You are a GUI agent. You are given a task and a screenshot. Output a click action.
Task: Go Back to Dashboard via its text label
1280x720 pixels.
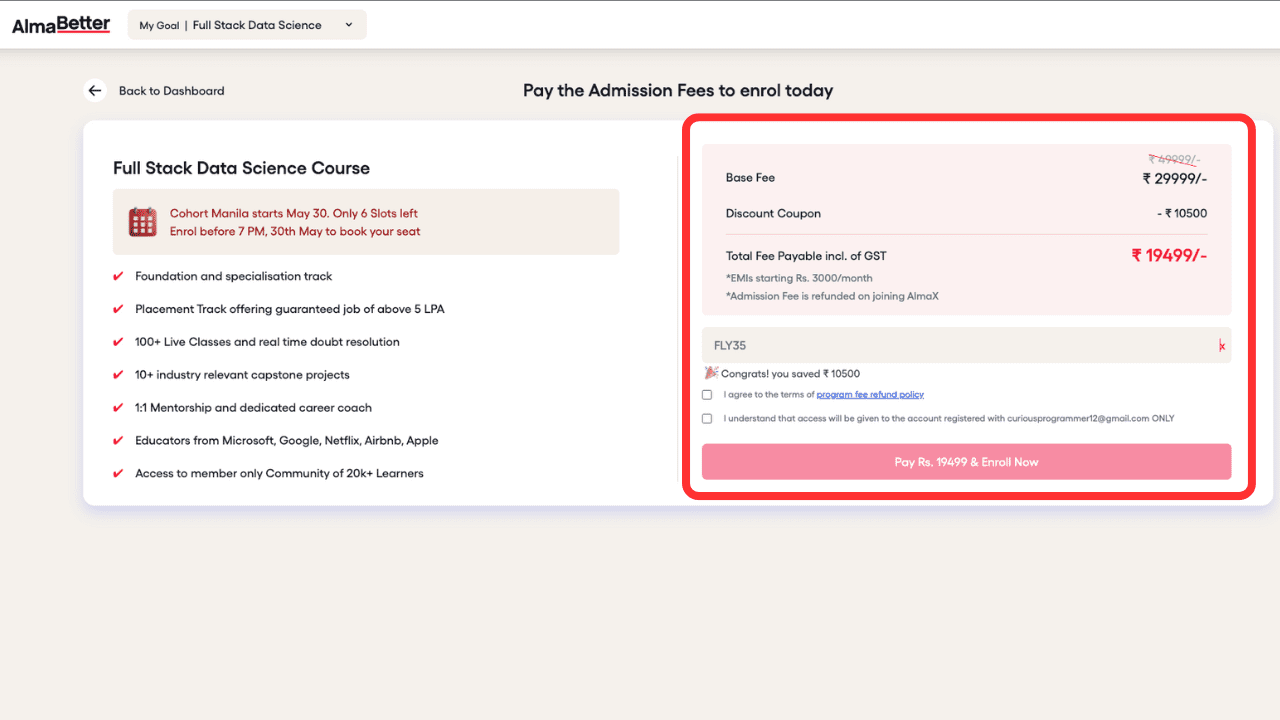(172, 91)
